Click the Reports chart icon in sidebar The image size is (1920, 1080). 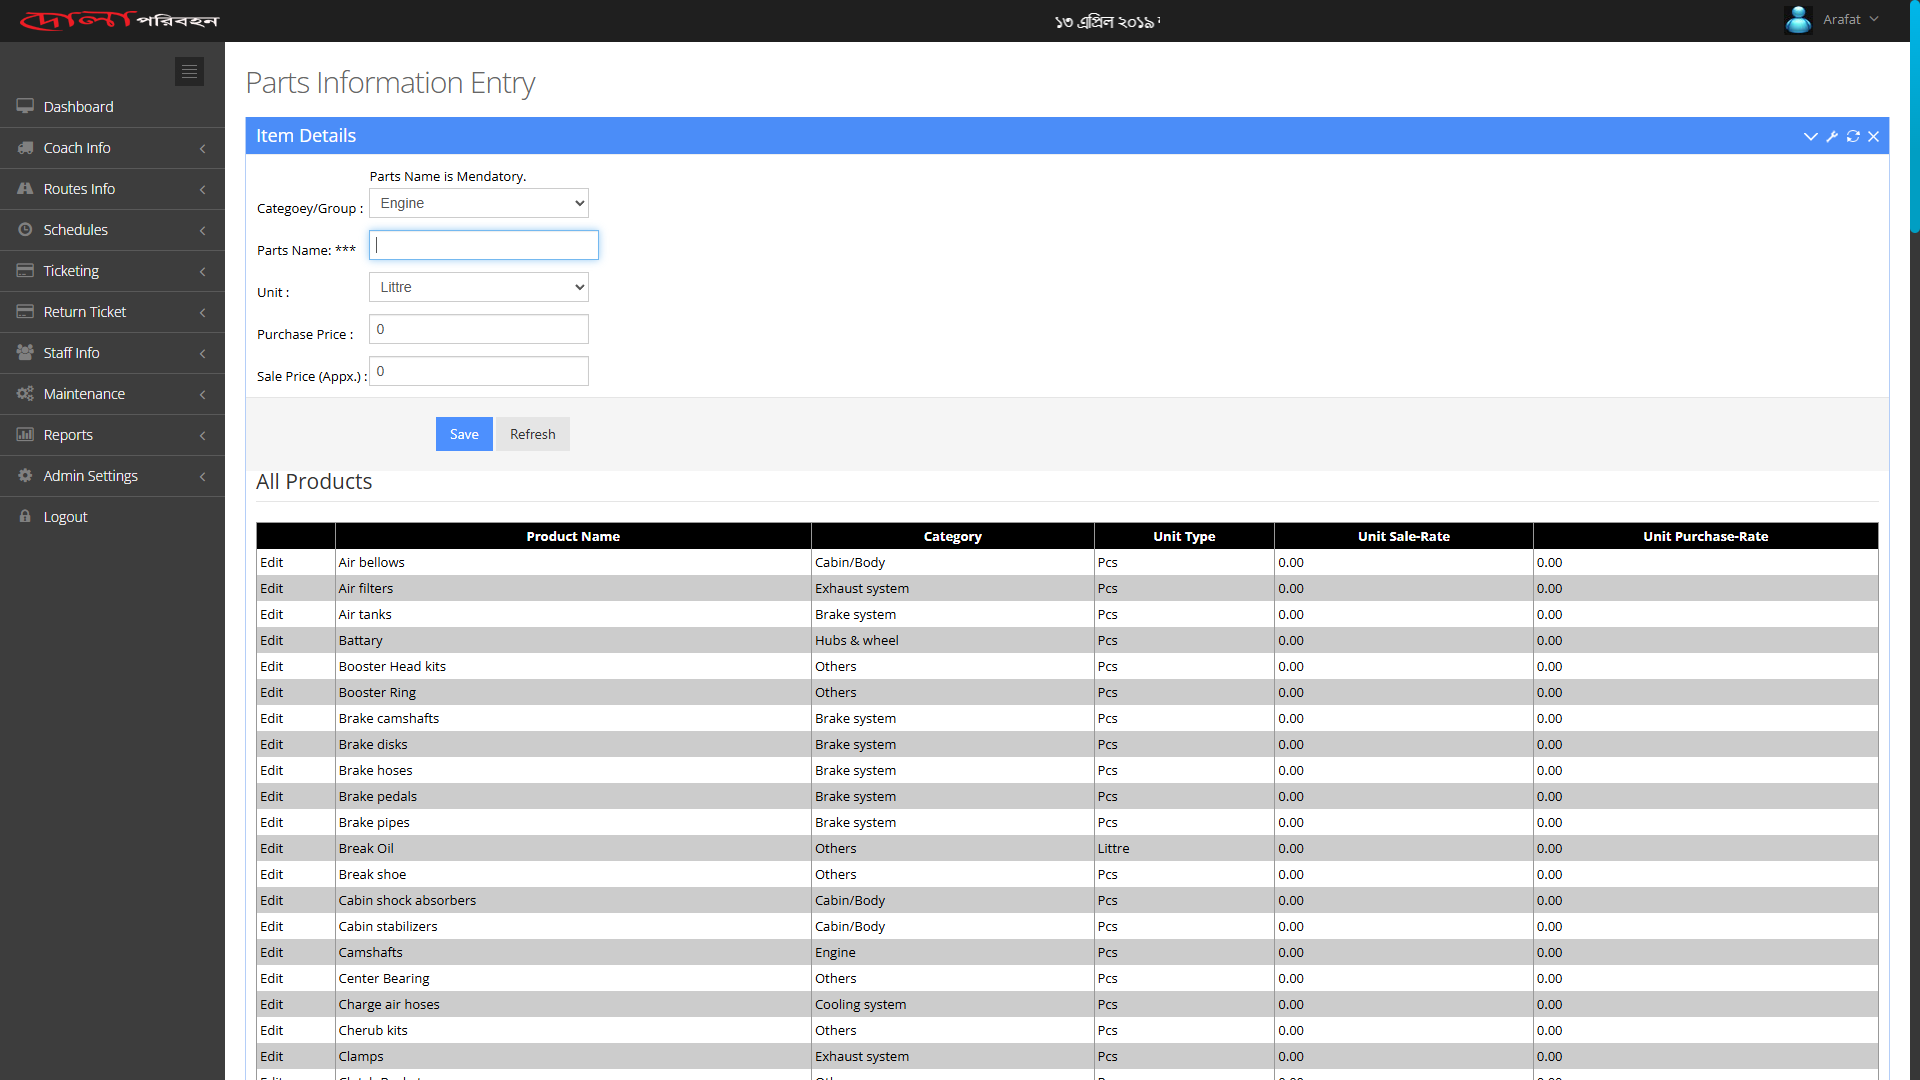[x=25, y=434]
